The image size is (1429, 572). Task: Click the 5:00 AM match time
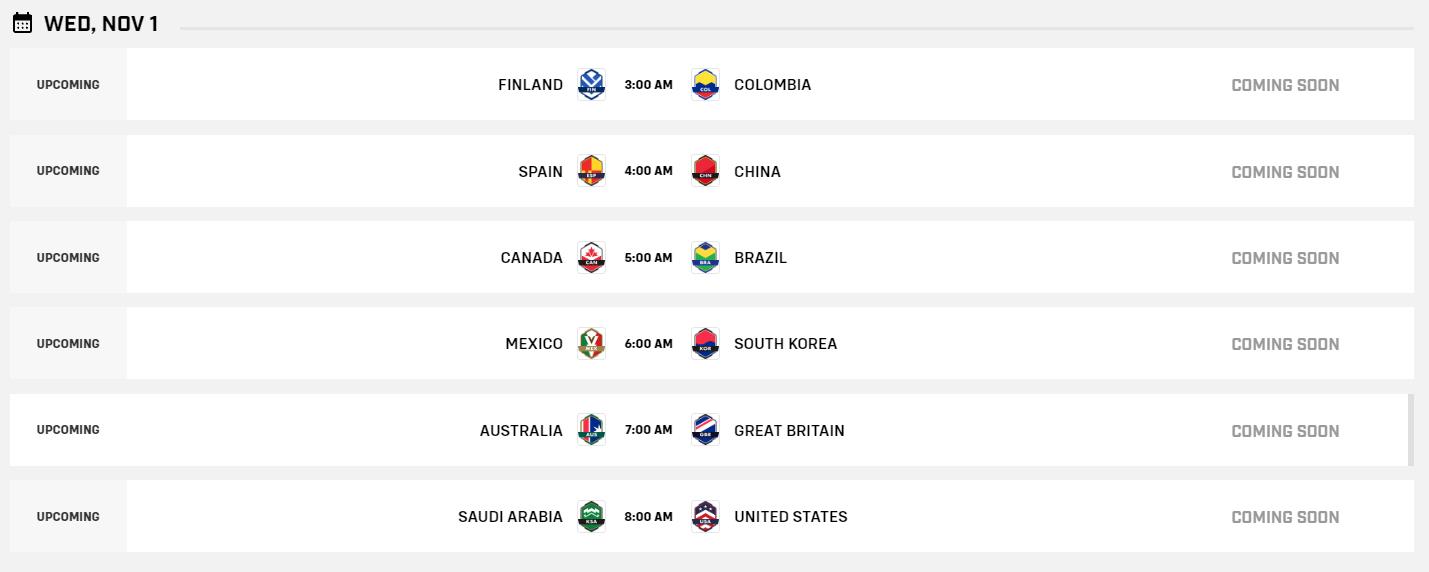pyautogui.click(x=648, y=258)
